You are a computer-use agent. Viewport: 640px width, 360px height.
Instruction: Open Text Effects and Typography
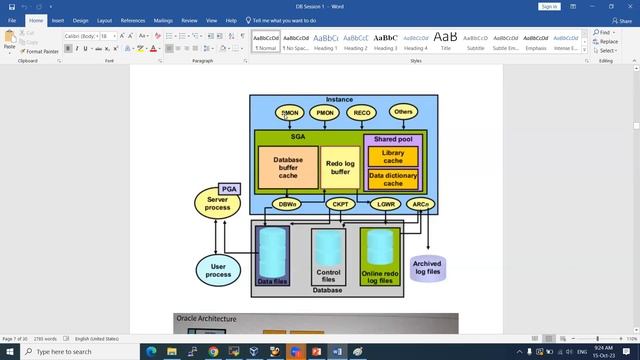pyautogui.click(x=128, y=49)
